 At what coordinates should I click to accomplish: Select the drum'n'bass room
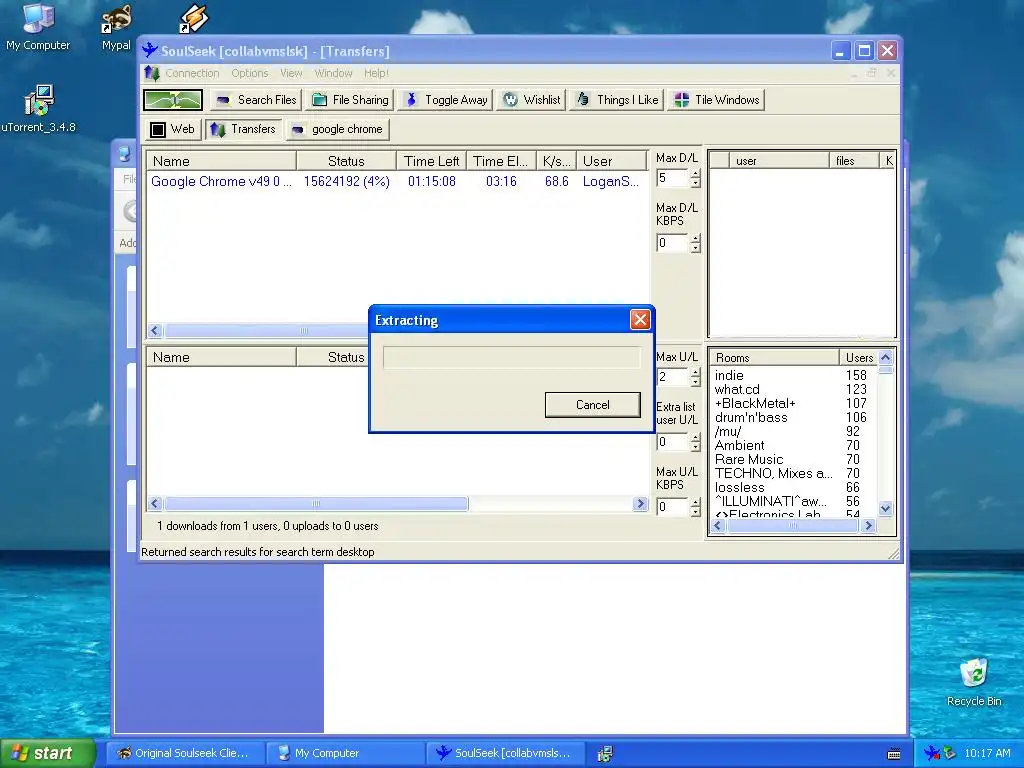pyautogui.click(x=791, y=418)
